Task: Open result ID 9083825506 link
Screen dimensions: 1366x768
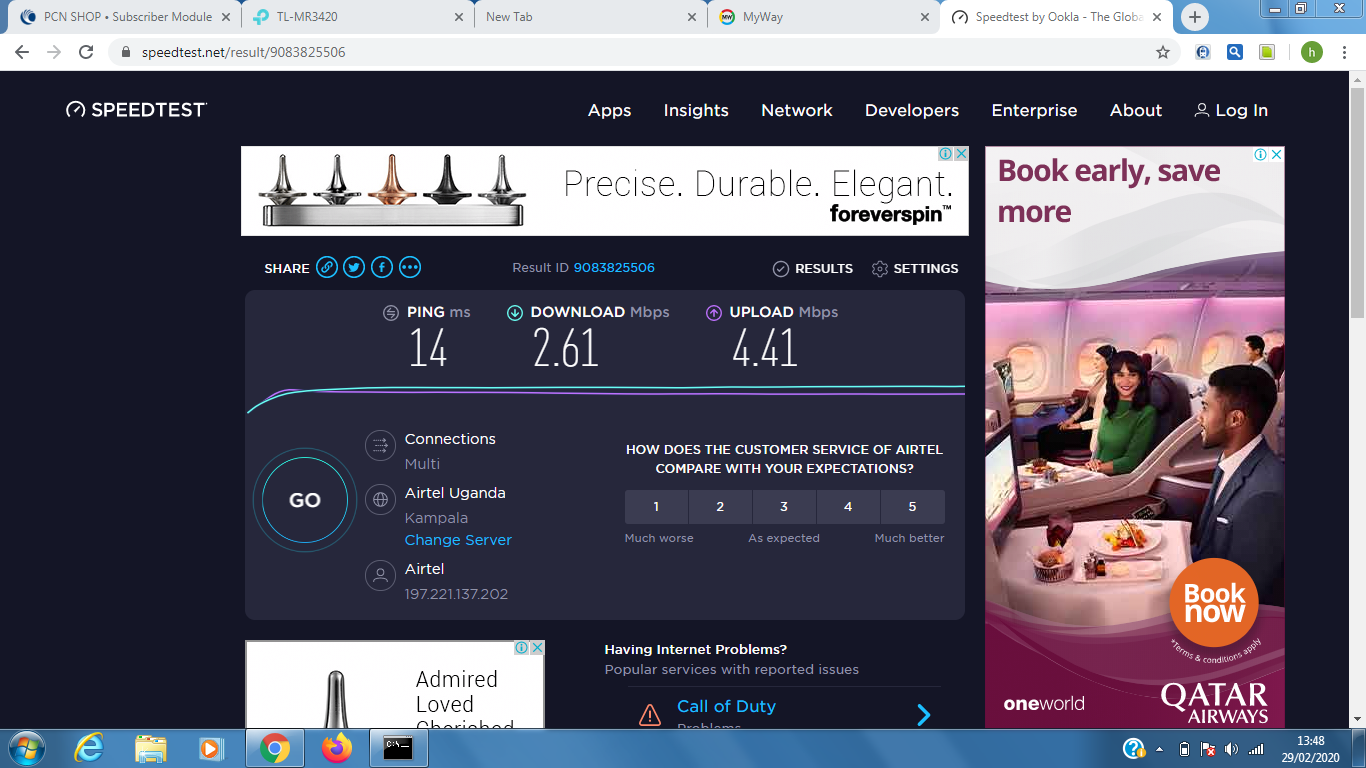Action: coord(614,268)
